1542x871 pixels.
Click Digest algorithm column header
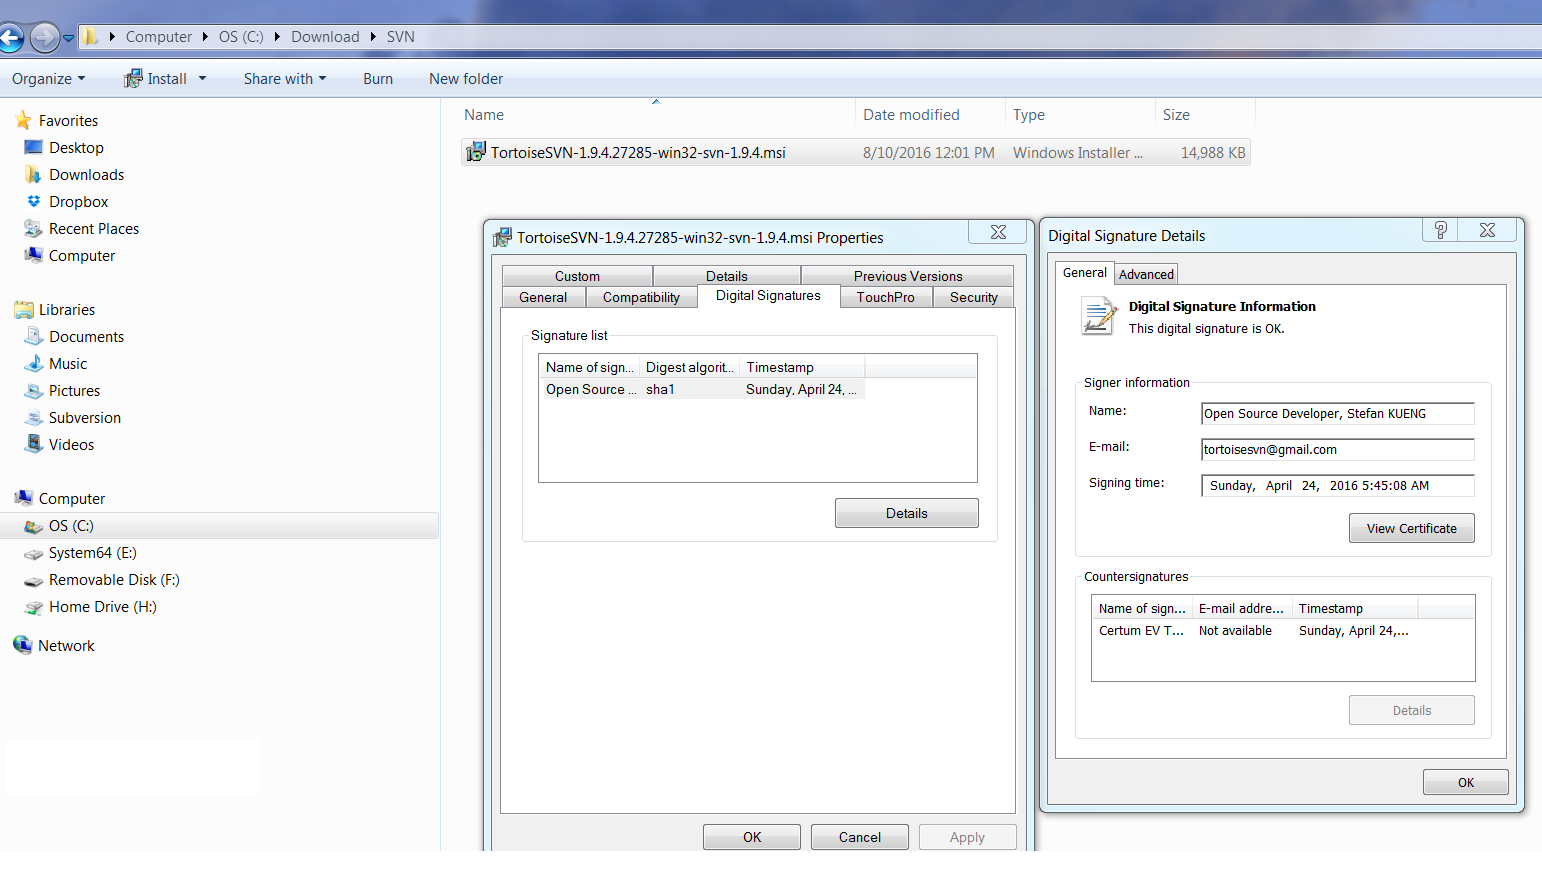tap(690, 367)
